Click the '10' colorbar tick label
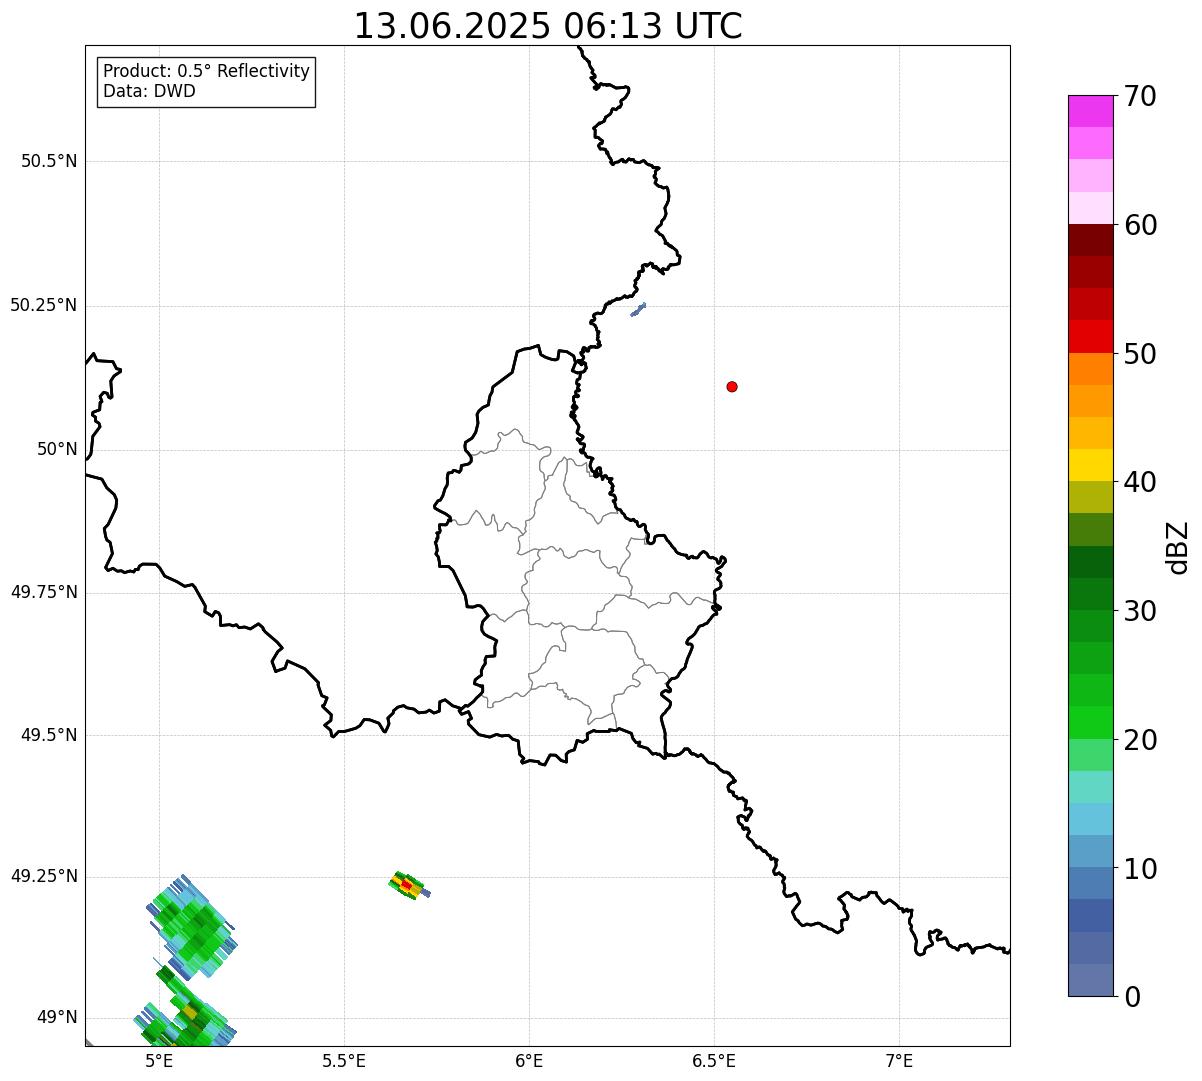 [1140, 869]
